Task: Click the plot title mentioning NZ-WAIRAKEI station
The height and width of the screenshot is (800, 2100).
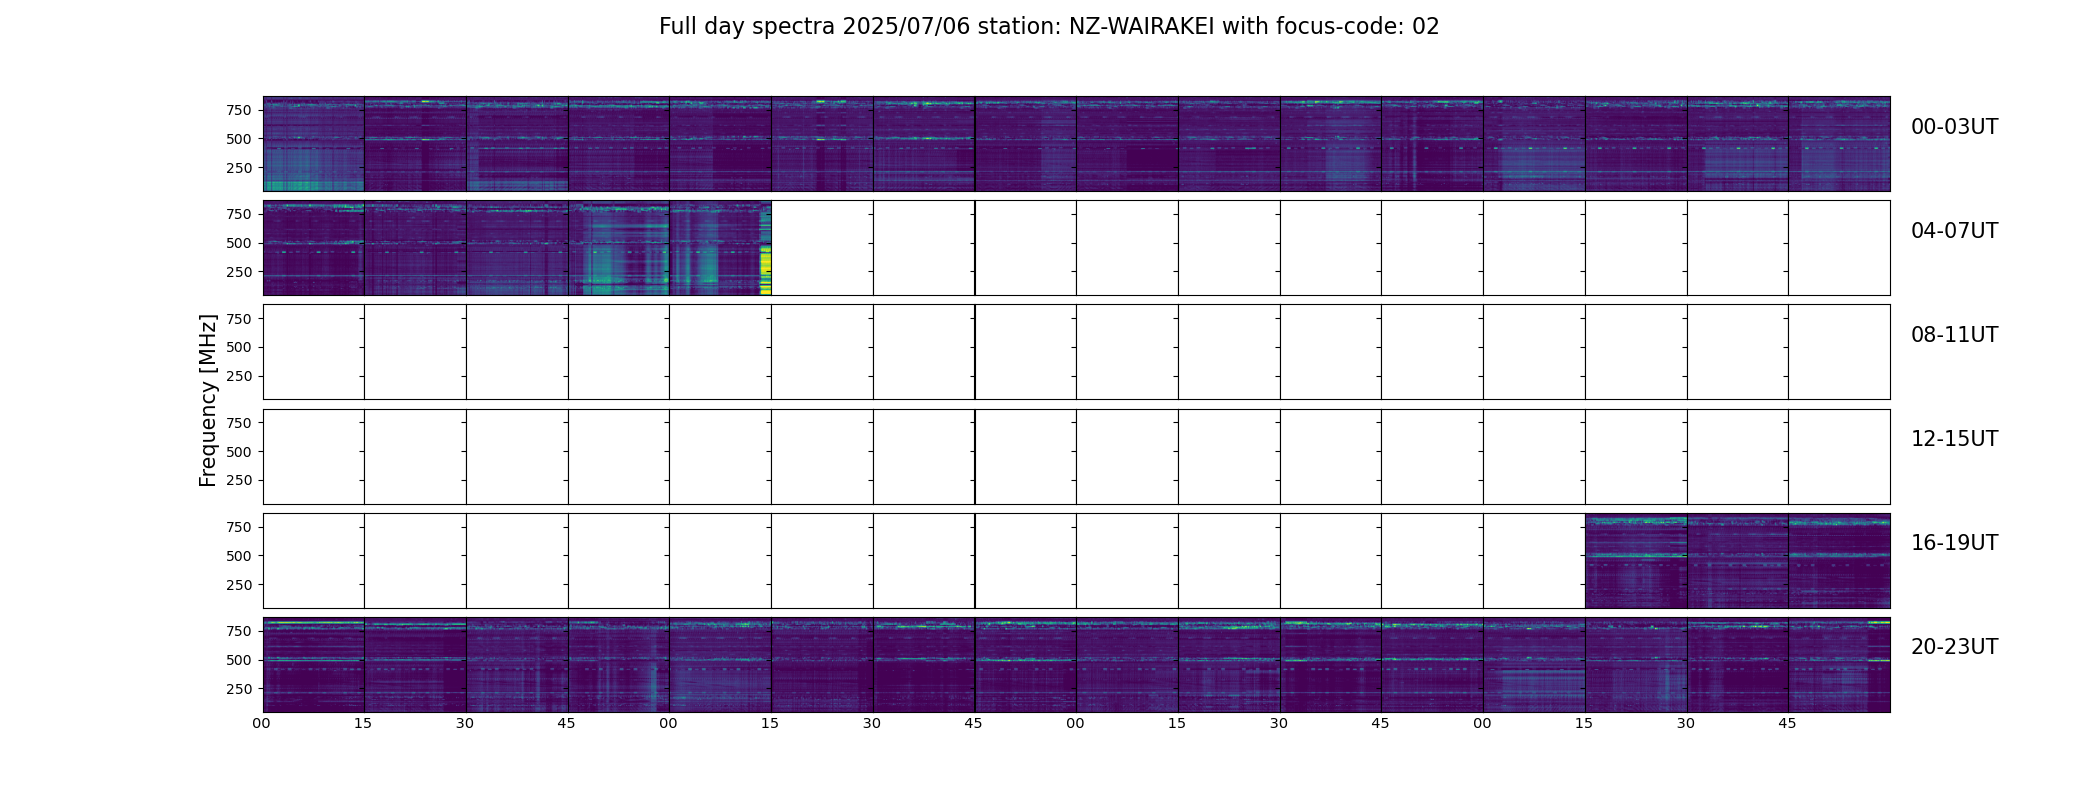Action: click(x=1049, y=27)
